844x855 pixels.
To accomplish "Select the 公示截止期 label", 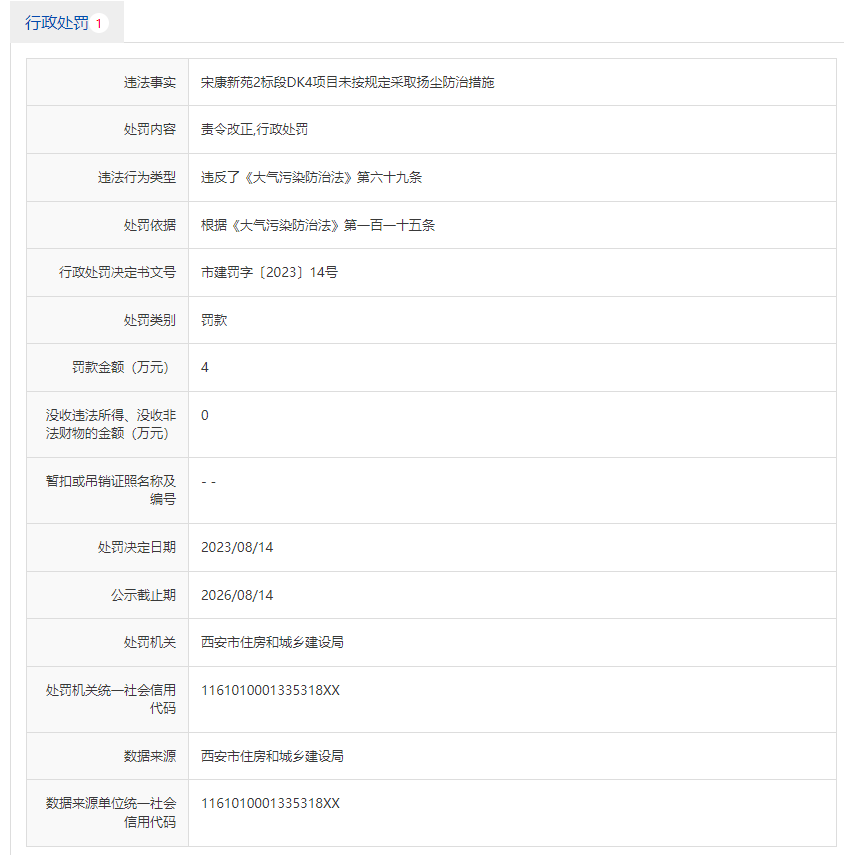I will pos(143,595).
